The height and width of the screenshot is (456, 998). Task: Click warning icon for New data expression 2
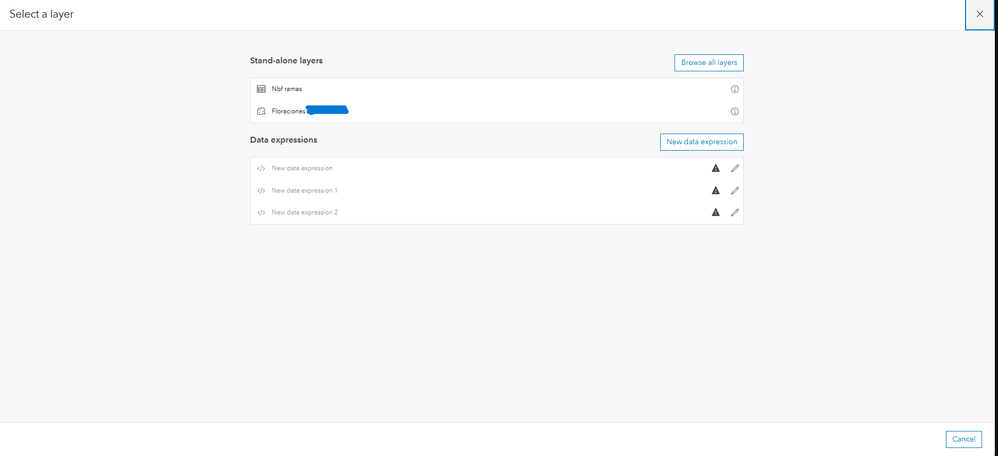coord(715,212)
